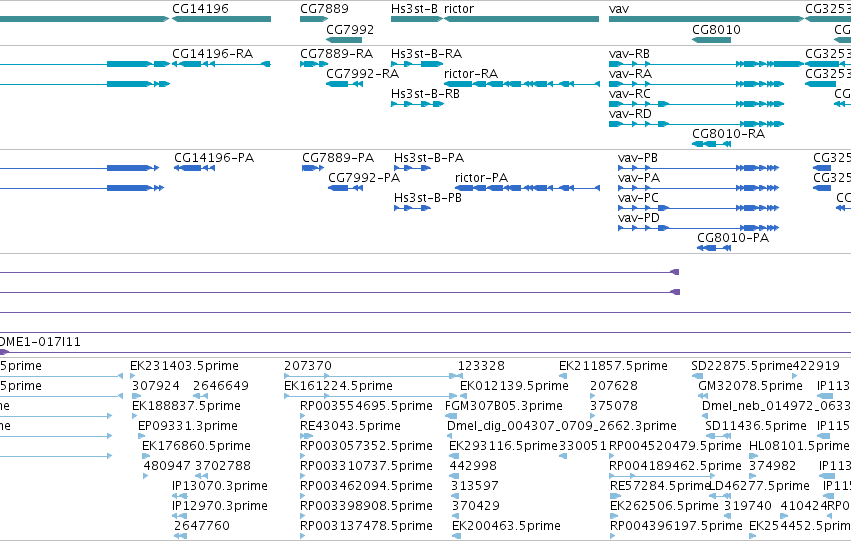
Task: Select the vav-PC protein feature
Action: pyautogui.click(x=698, y=208)
